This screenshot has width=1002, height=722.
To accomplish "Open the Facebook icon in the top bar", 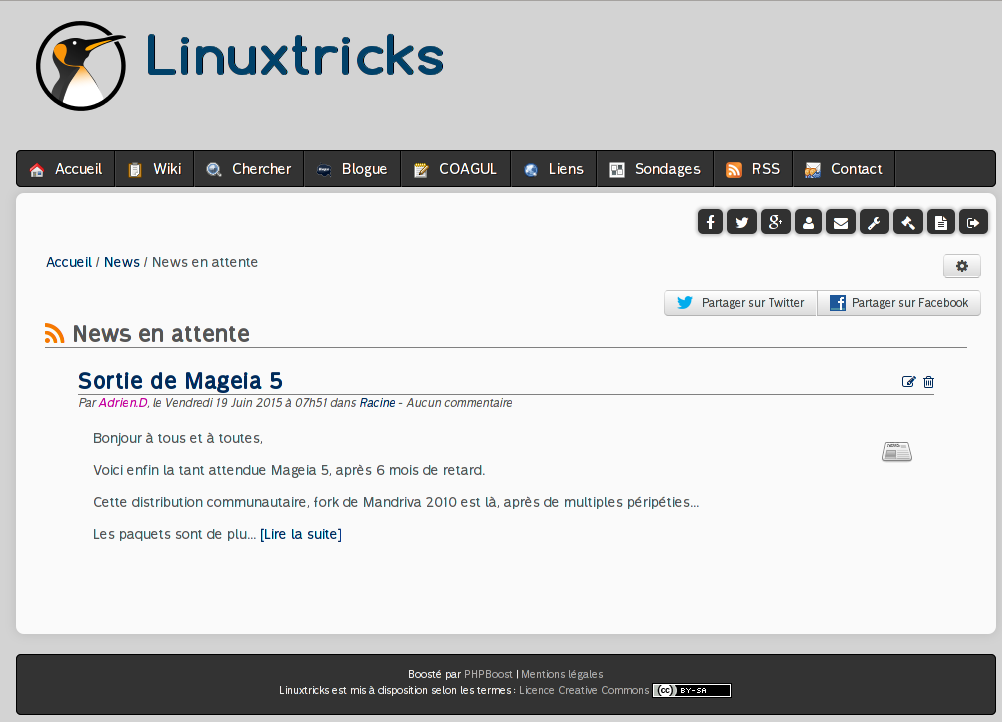I will [710, 222].
